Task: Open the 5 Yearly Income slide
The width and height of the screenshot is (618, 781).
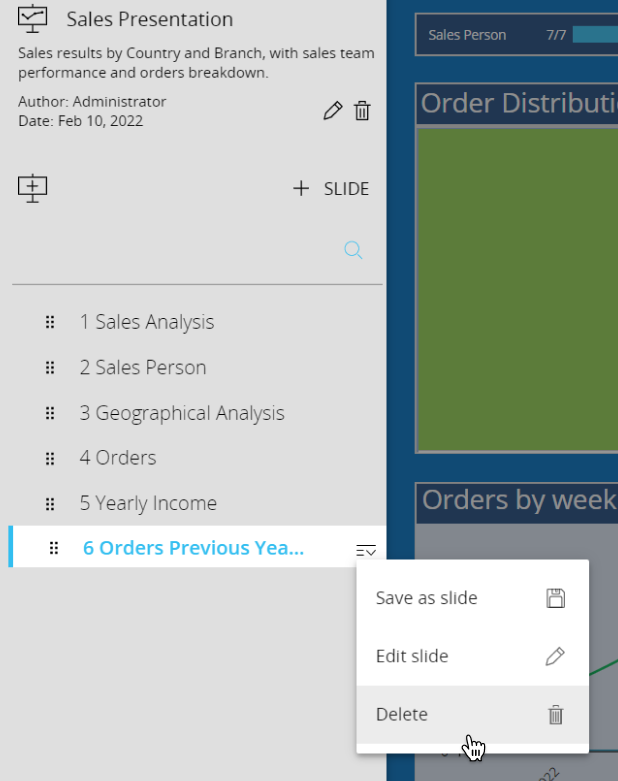Action: [x=148, y=503]
